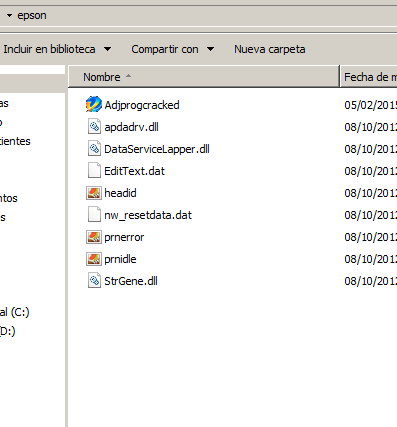Viewport: 397px width, 427px height.
Task: Click the headid image file icon
Action: [94, 193]
